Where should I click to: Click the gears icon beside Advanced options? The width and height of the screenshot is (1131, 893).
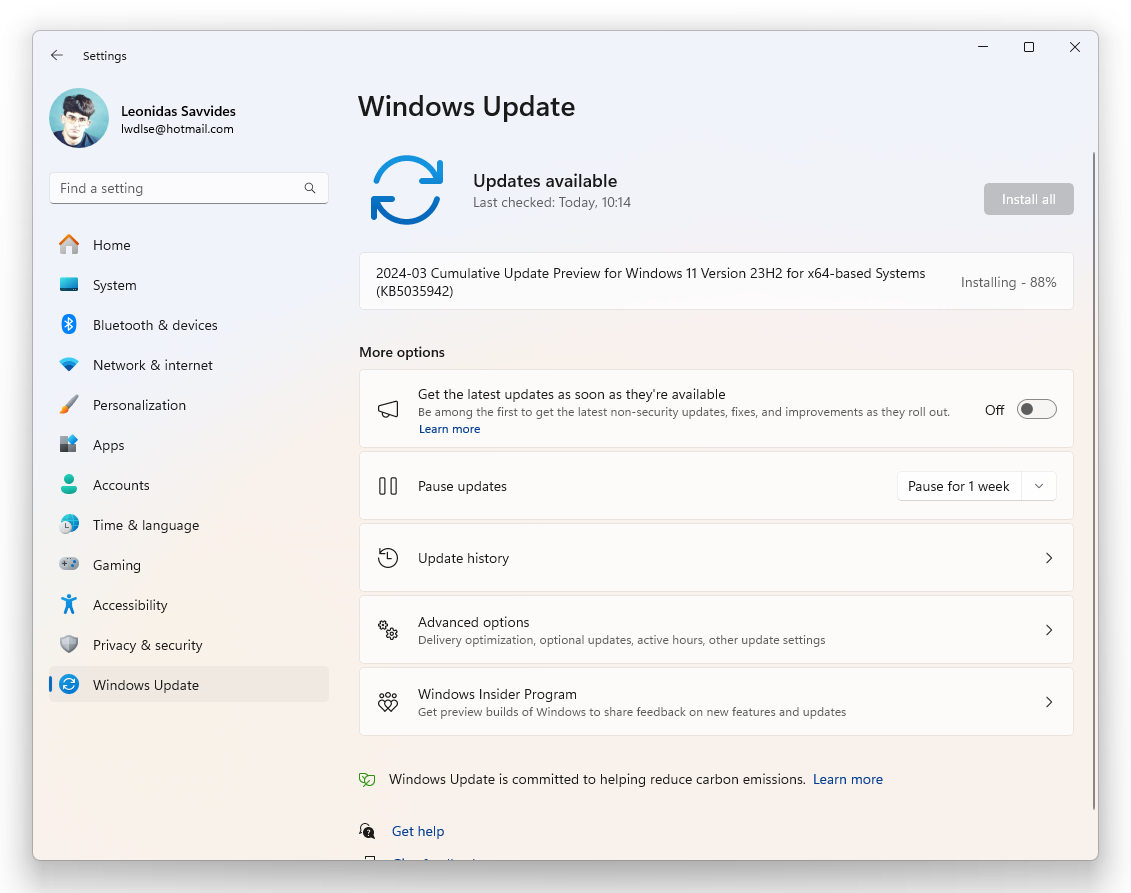pos(388,630)
